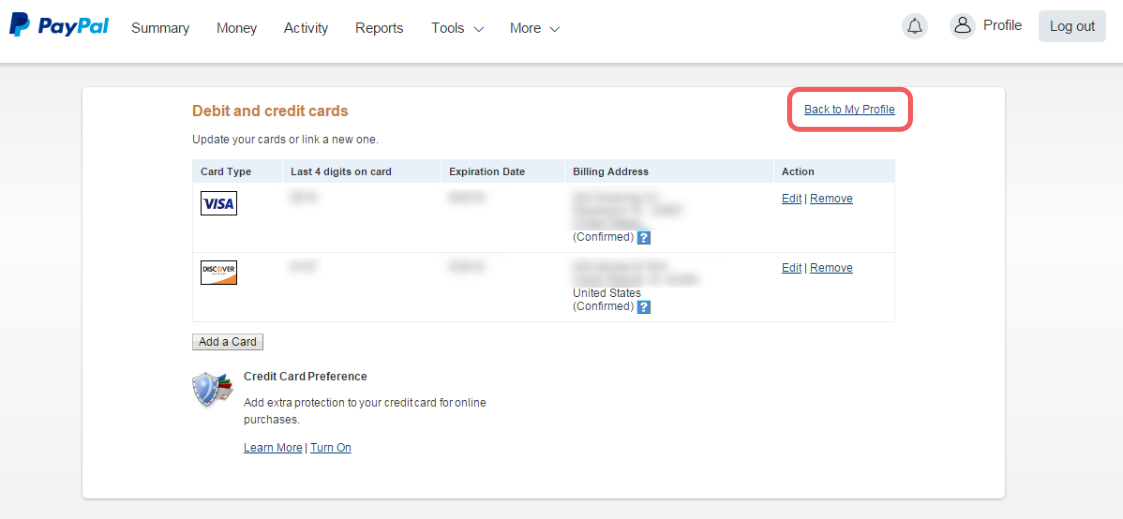The image size is (1123, 519).
Task: Edit the Discover card
Action: tap(791, 268)
